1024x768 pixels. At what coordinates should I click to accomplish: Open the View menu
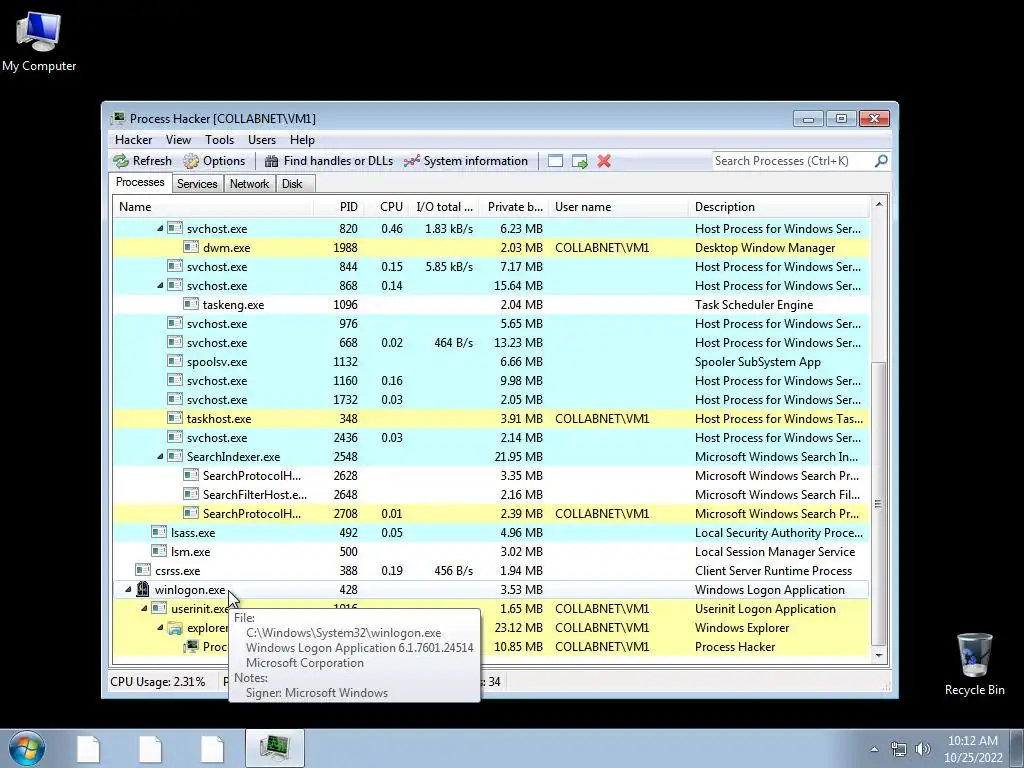178,140
